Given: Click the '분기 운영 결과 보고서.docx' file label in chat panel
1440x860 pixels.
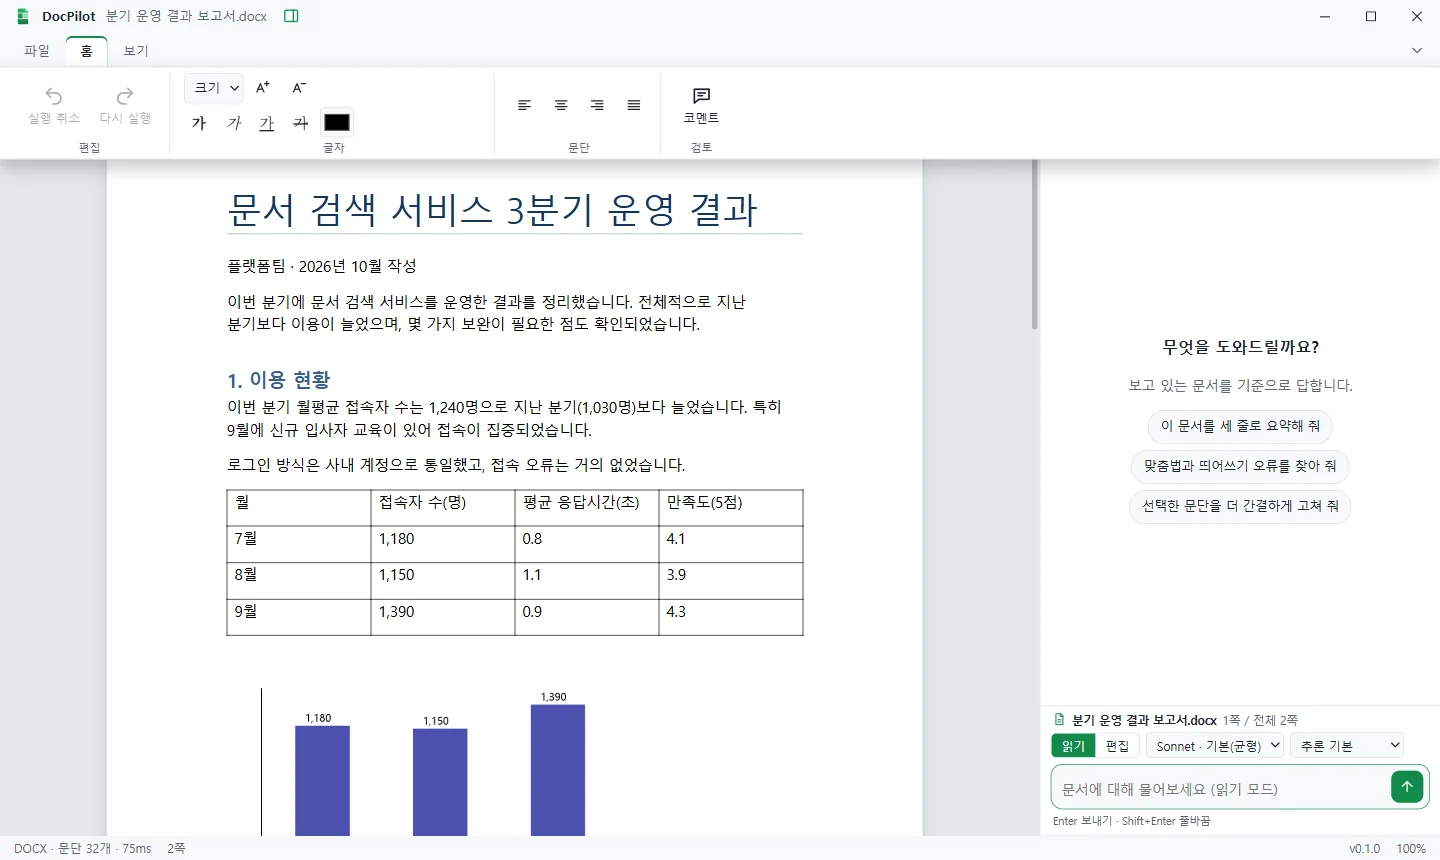Looking at the screenshot, I should click(1144, 720).
